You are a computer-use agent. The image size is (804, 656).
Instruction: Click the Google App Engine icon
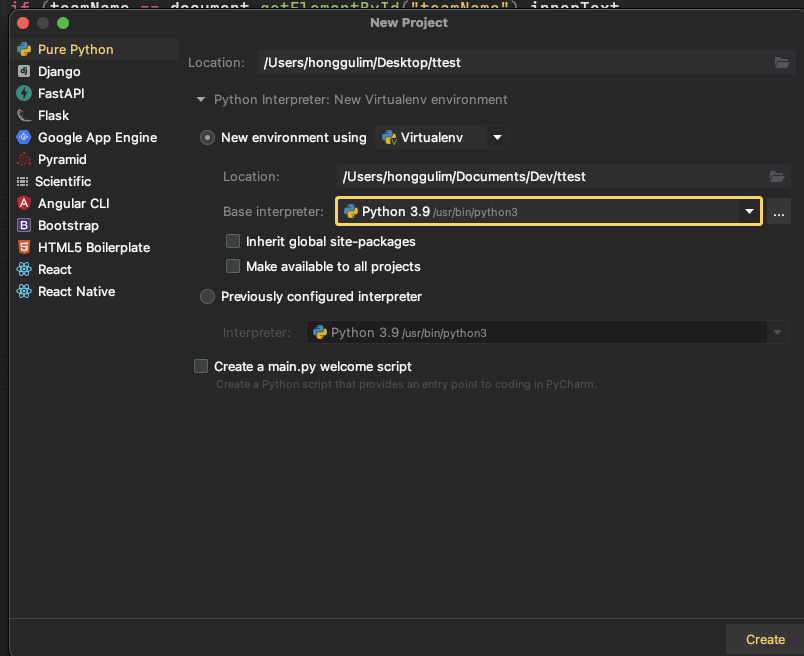[24, 137]
